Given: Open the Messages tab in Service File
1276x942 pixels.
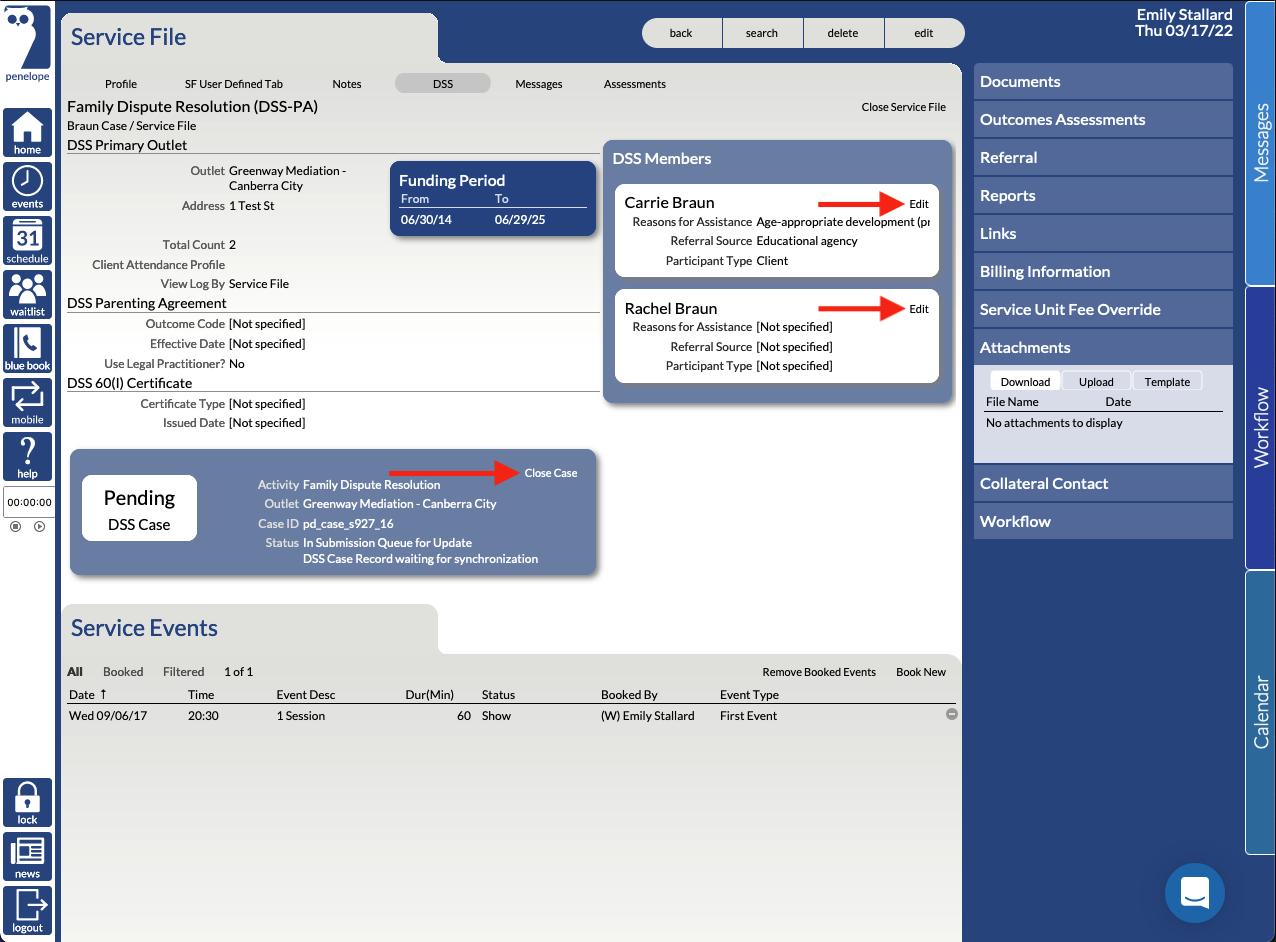Looking at the screenshot, I should [539, 84].
